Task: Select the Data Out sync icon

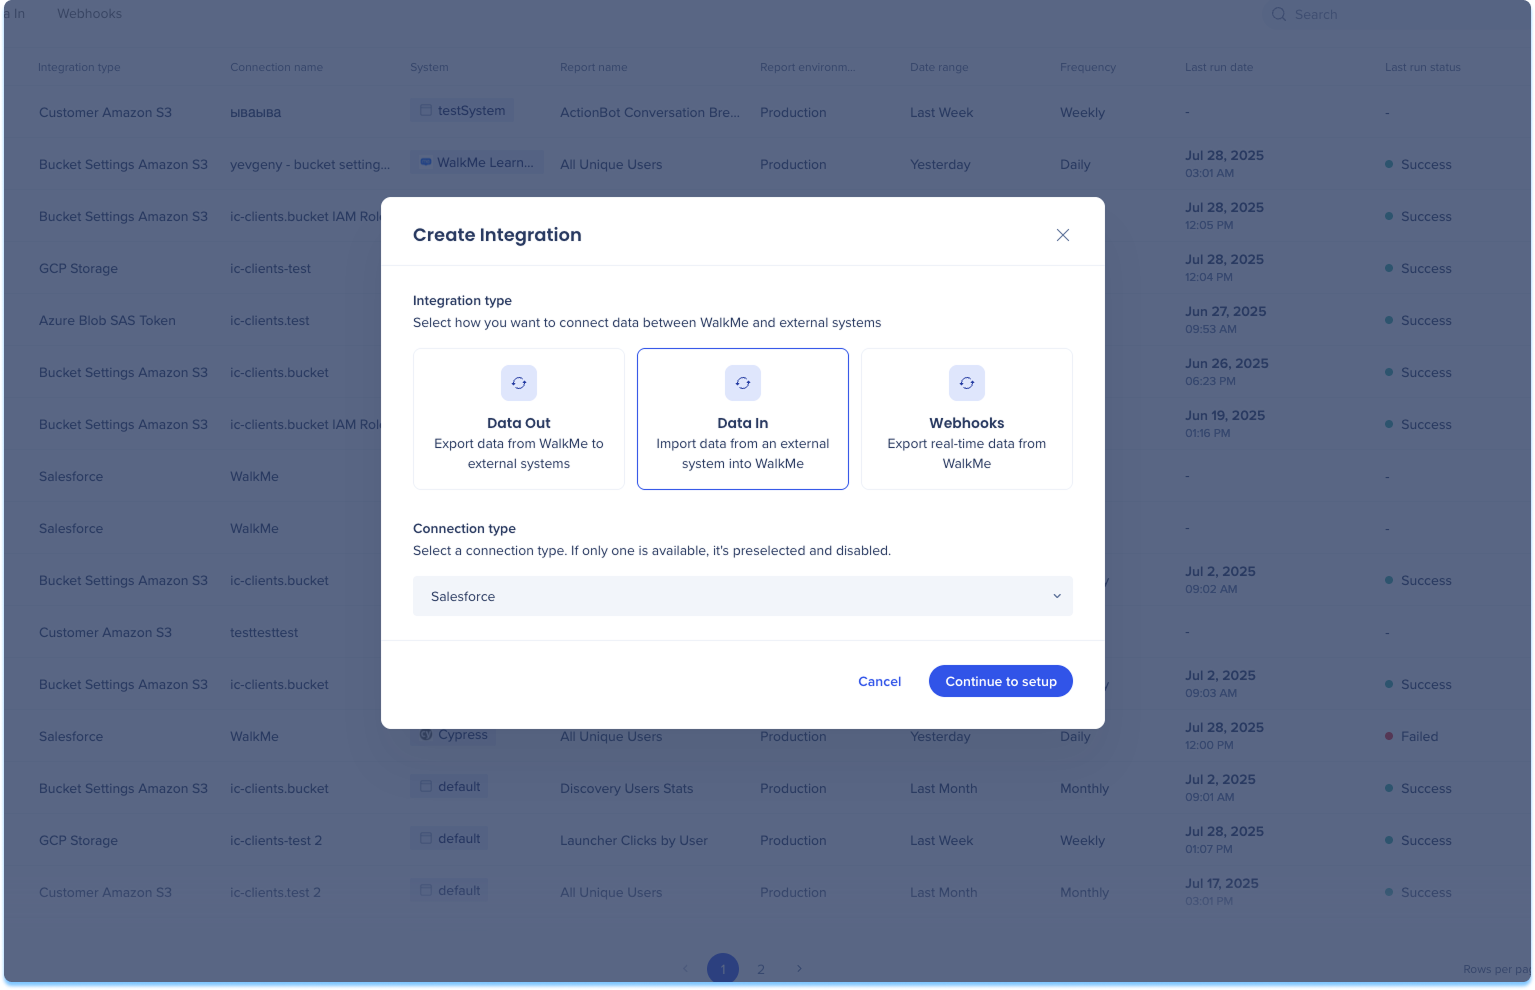Action: [518, 383]
